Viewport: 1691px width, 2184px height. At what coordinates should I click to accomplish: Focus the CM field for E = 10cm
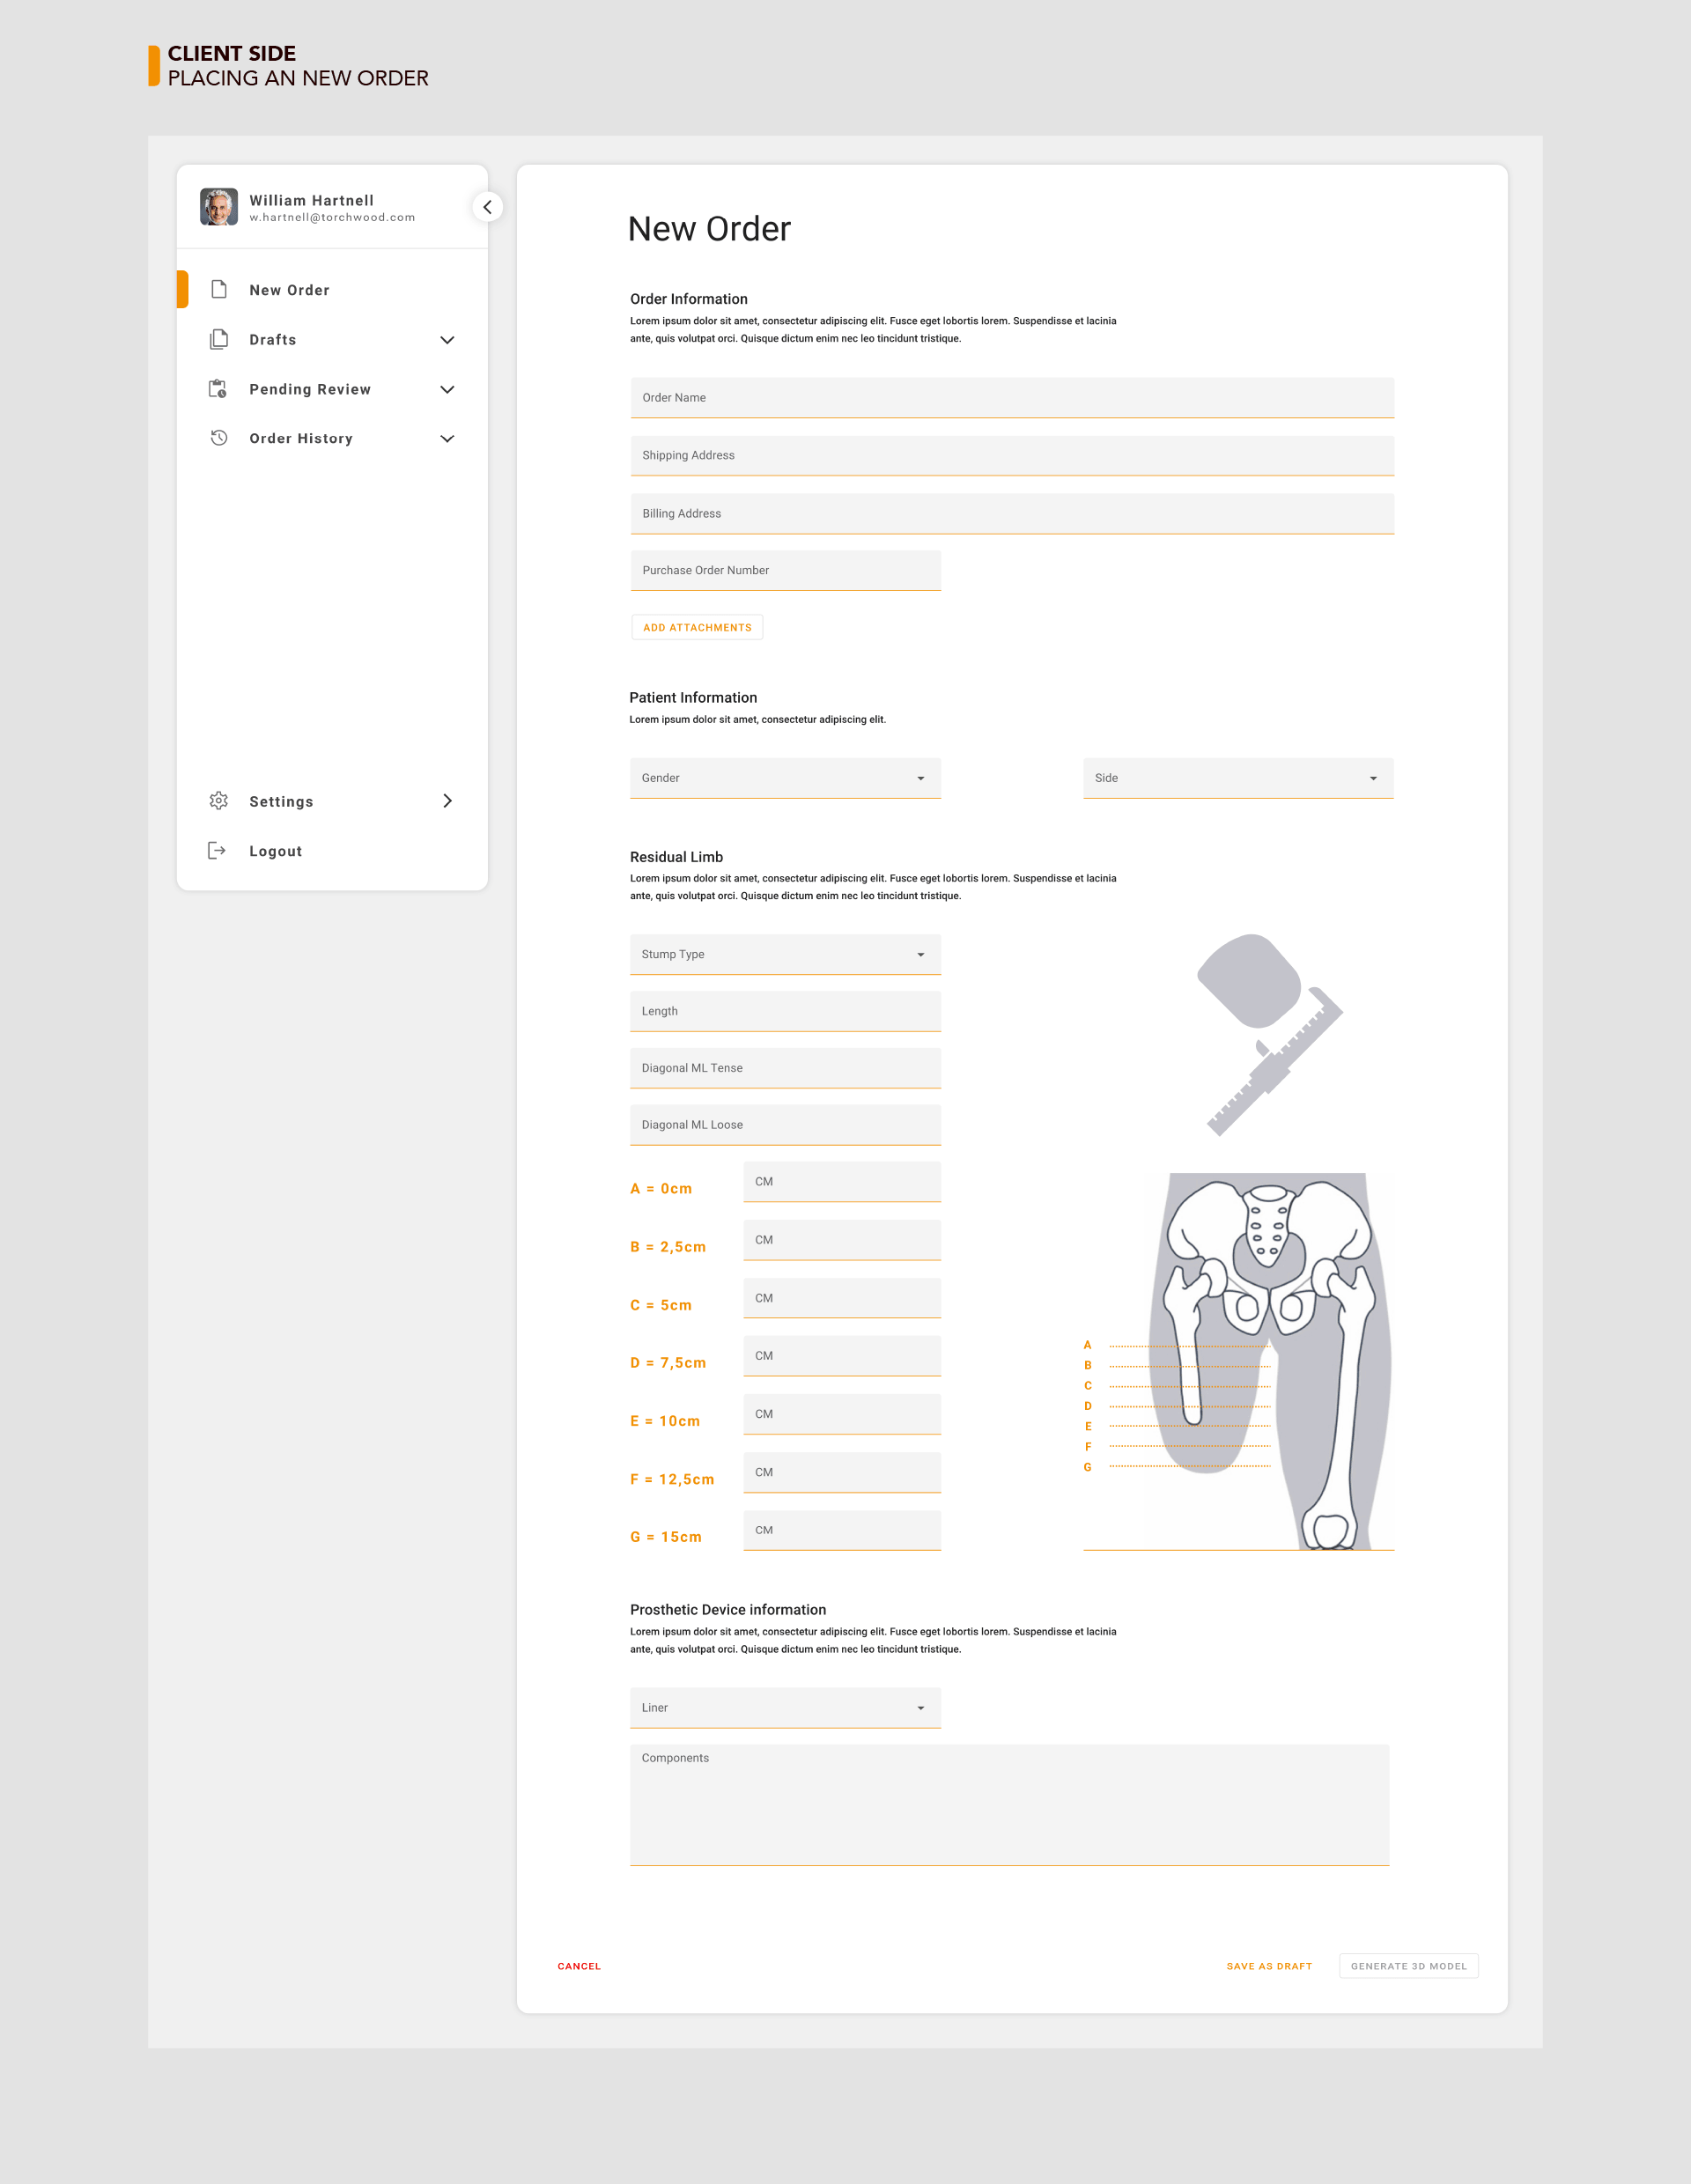tap(842, 1414)
